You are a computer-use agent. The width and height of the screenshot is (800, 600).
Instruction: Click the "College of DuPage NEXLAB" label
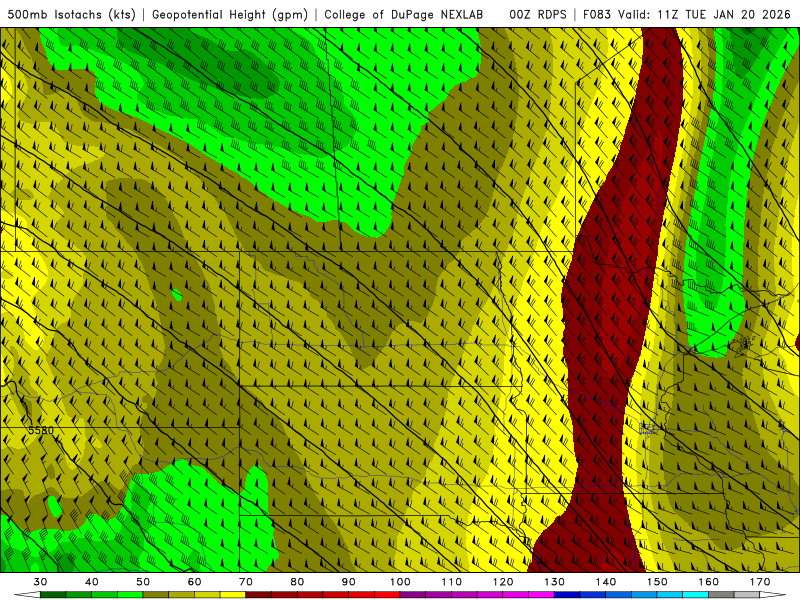click(404, 15)
